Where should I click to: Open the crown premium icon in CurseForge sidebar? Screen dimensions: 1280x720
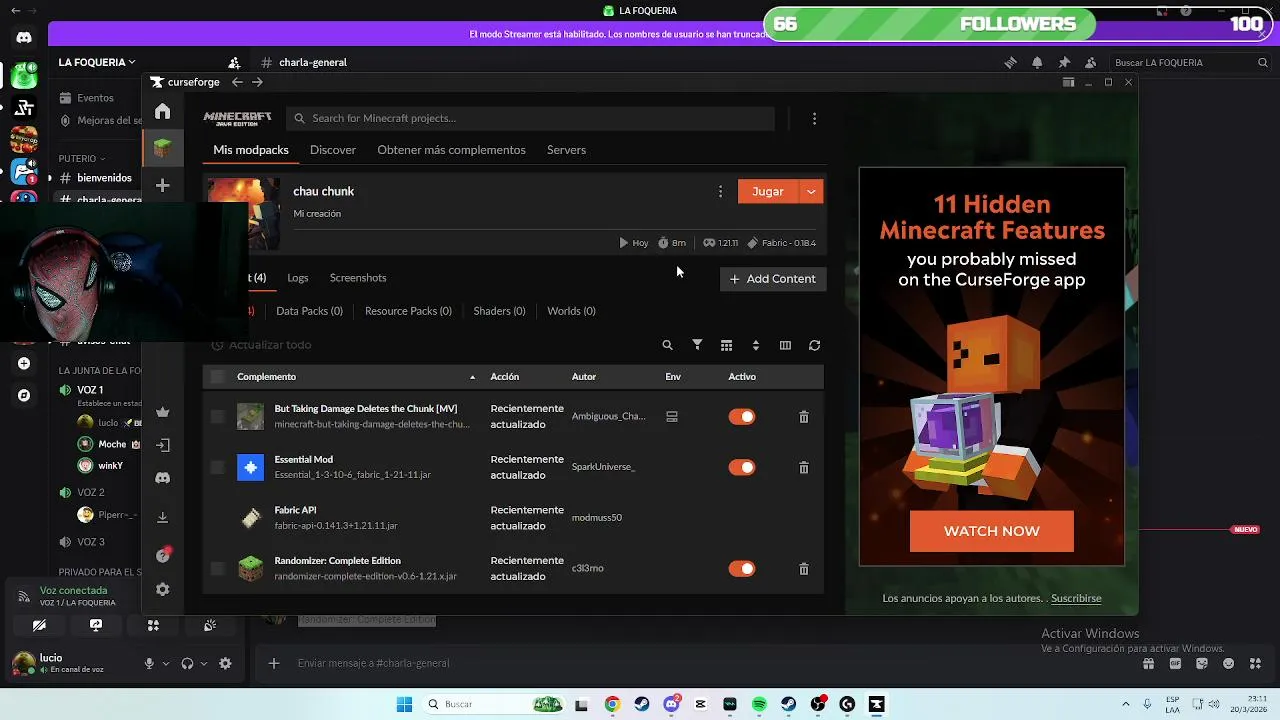162,412
